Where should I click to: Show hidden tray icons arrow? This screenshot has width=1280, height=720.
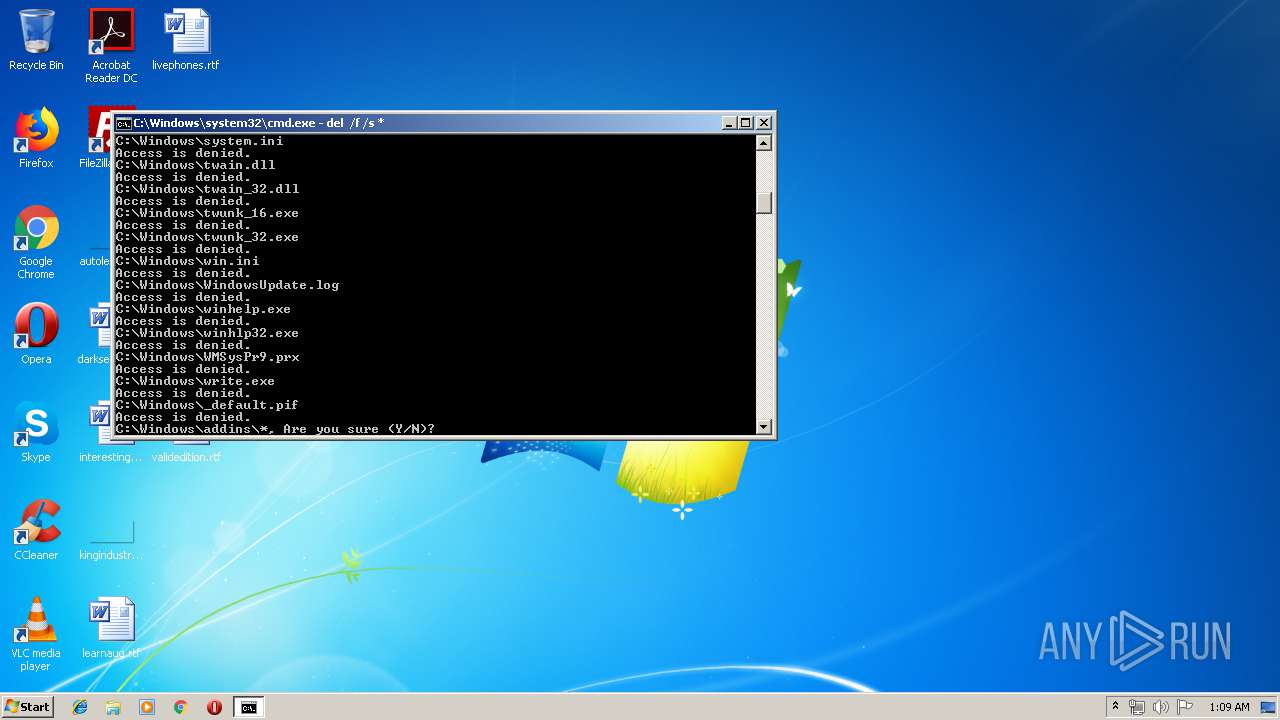[1115, 707]
